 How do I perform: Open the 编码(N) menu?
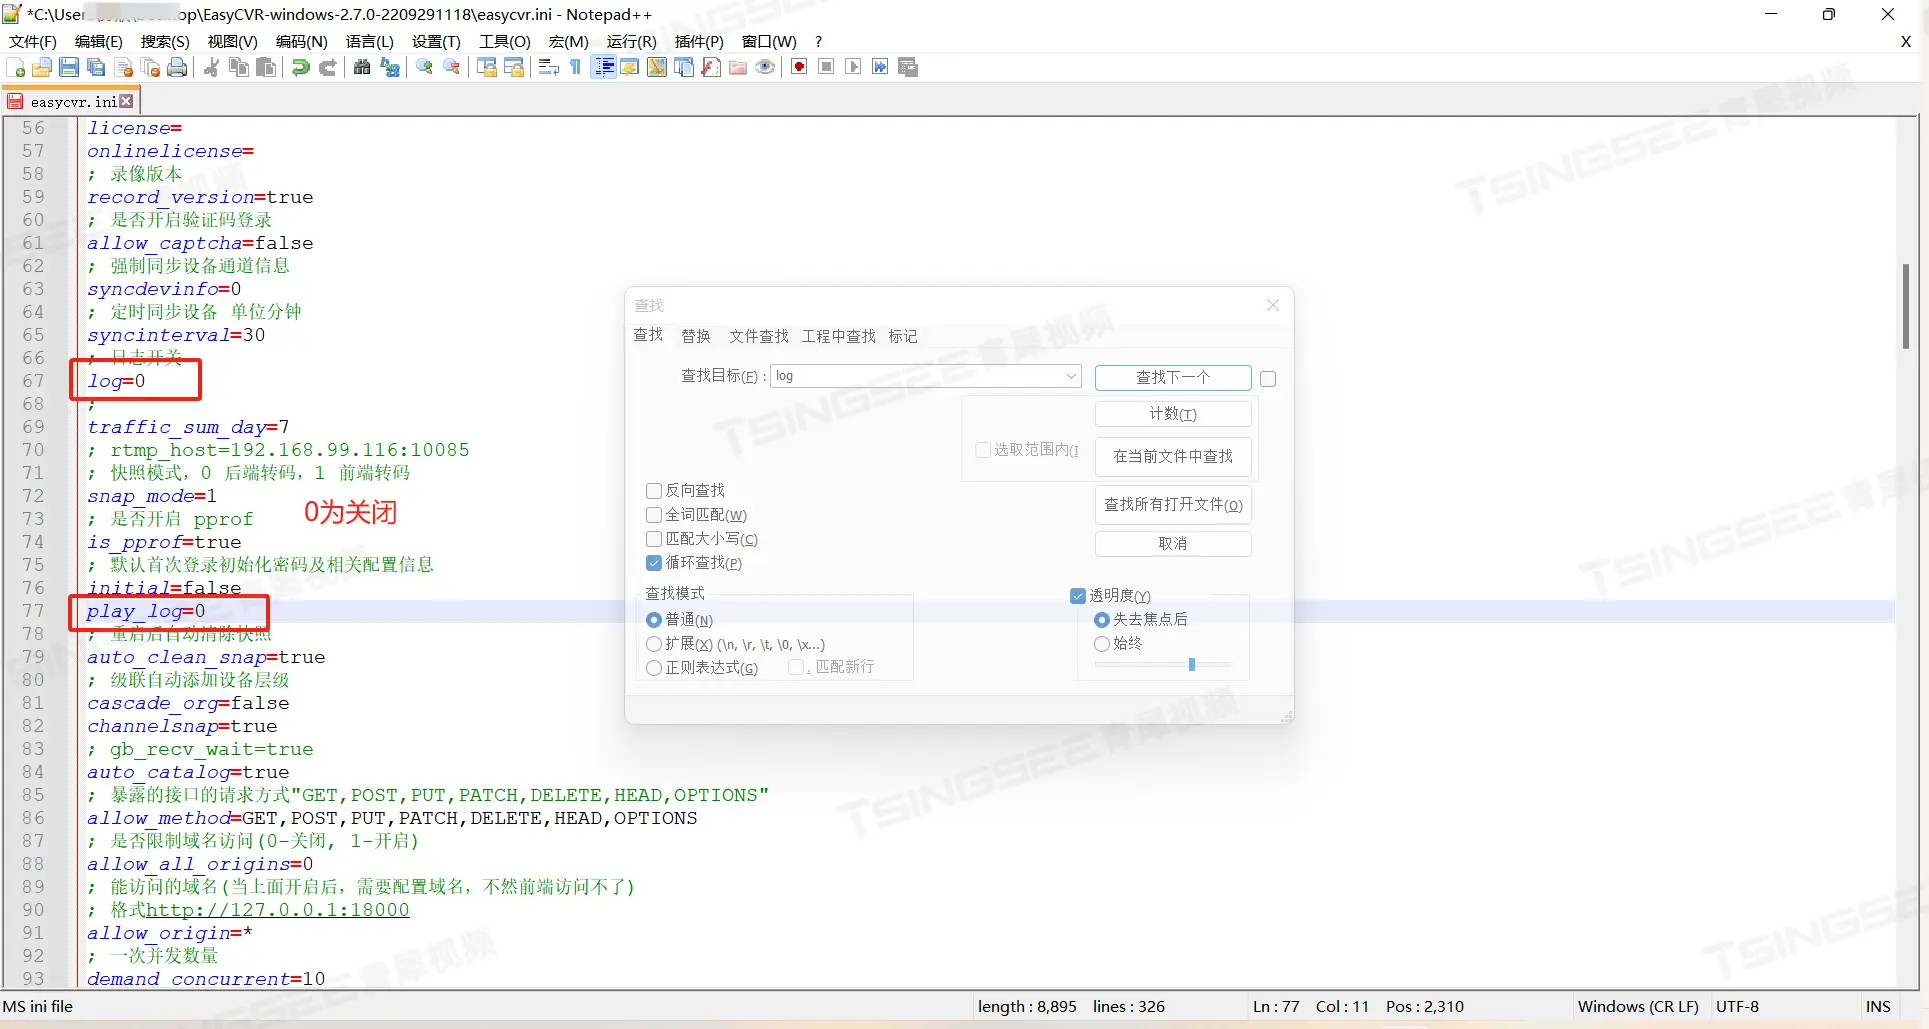coord(302,41)
